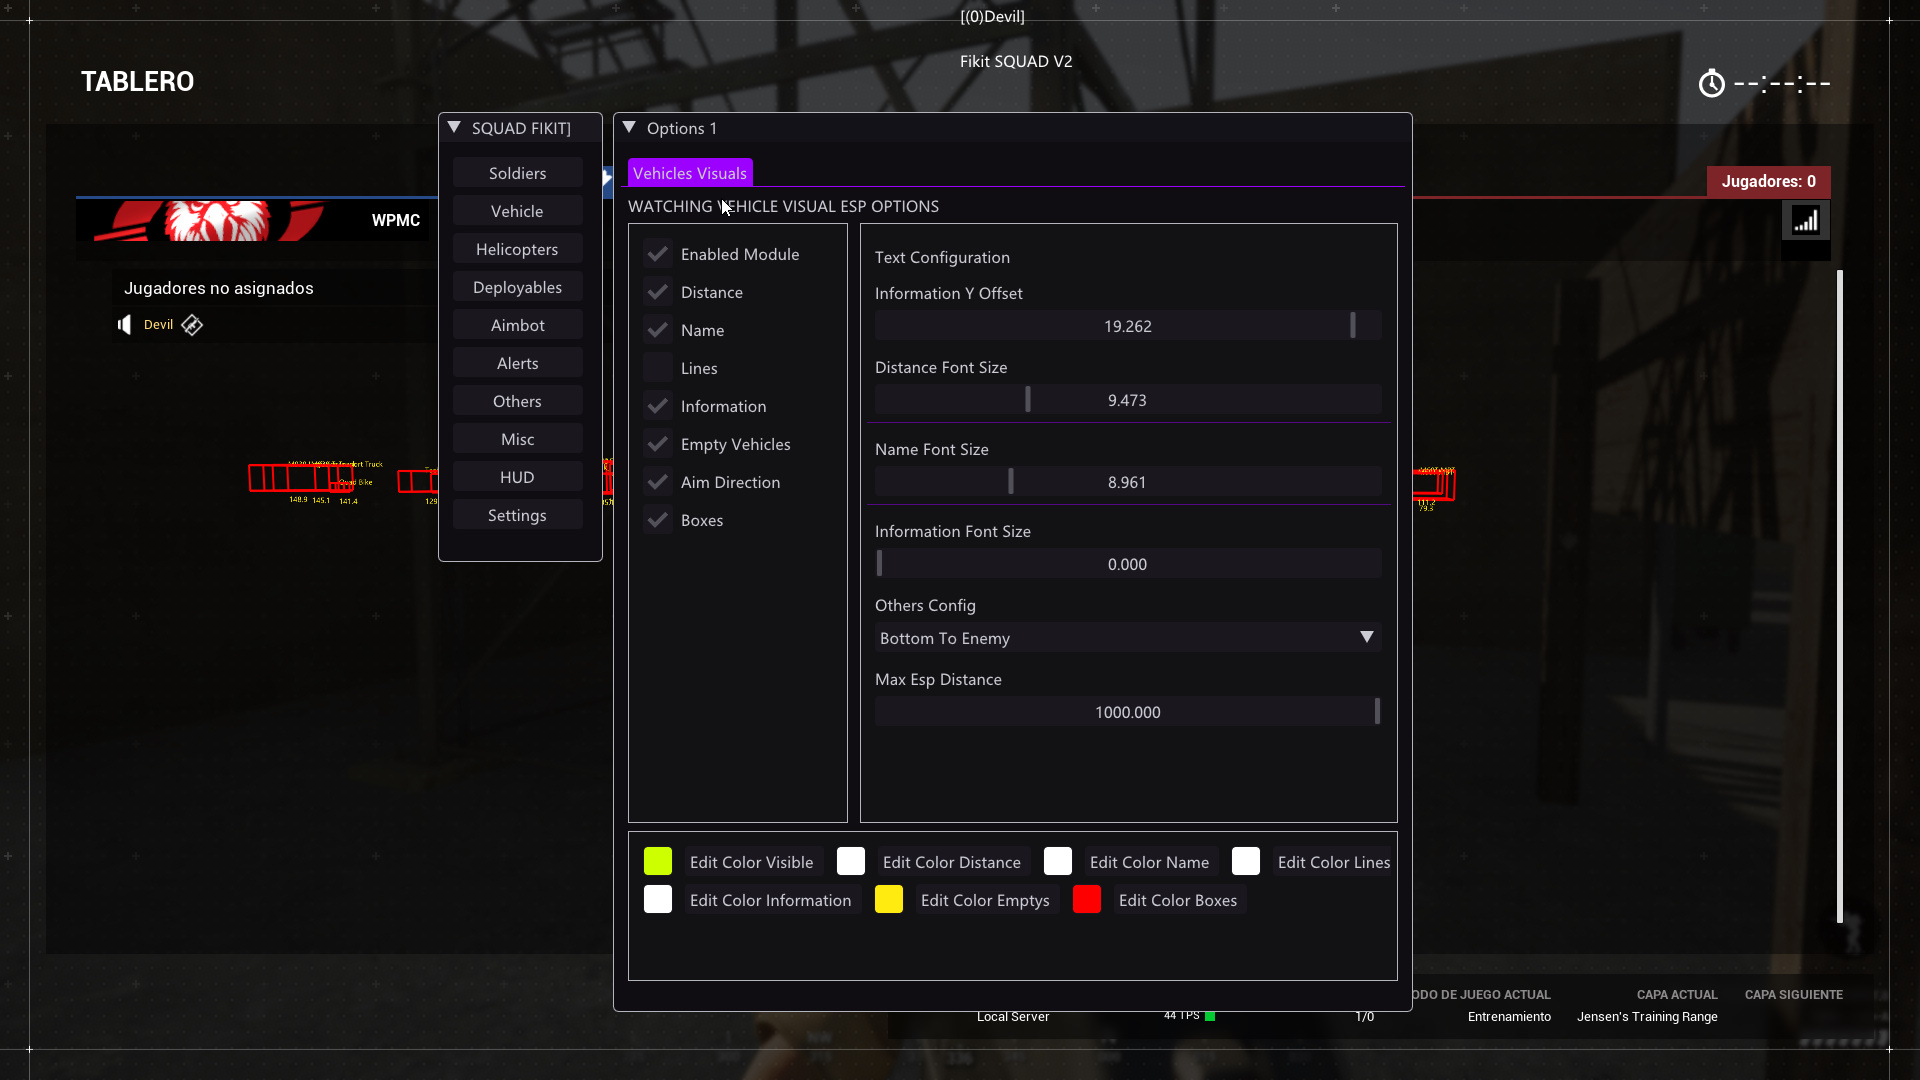Click the yellow Edit Color Emptys swatch
The image size is (1920, 1080).
point(888,900)
